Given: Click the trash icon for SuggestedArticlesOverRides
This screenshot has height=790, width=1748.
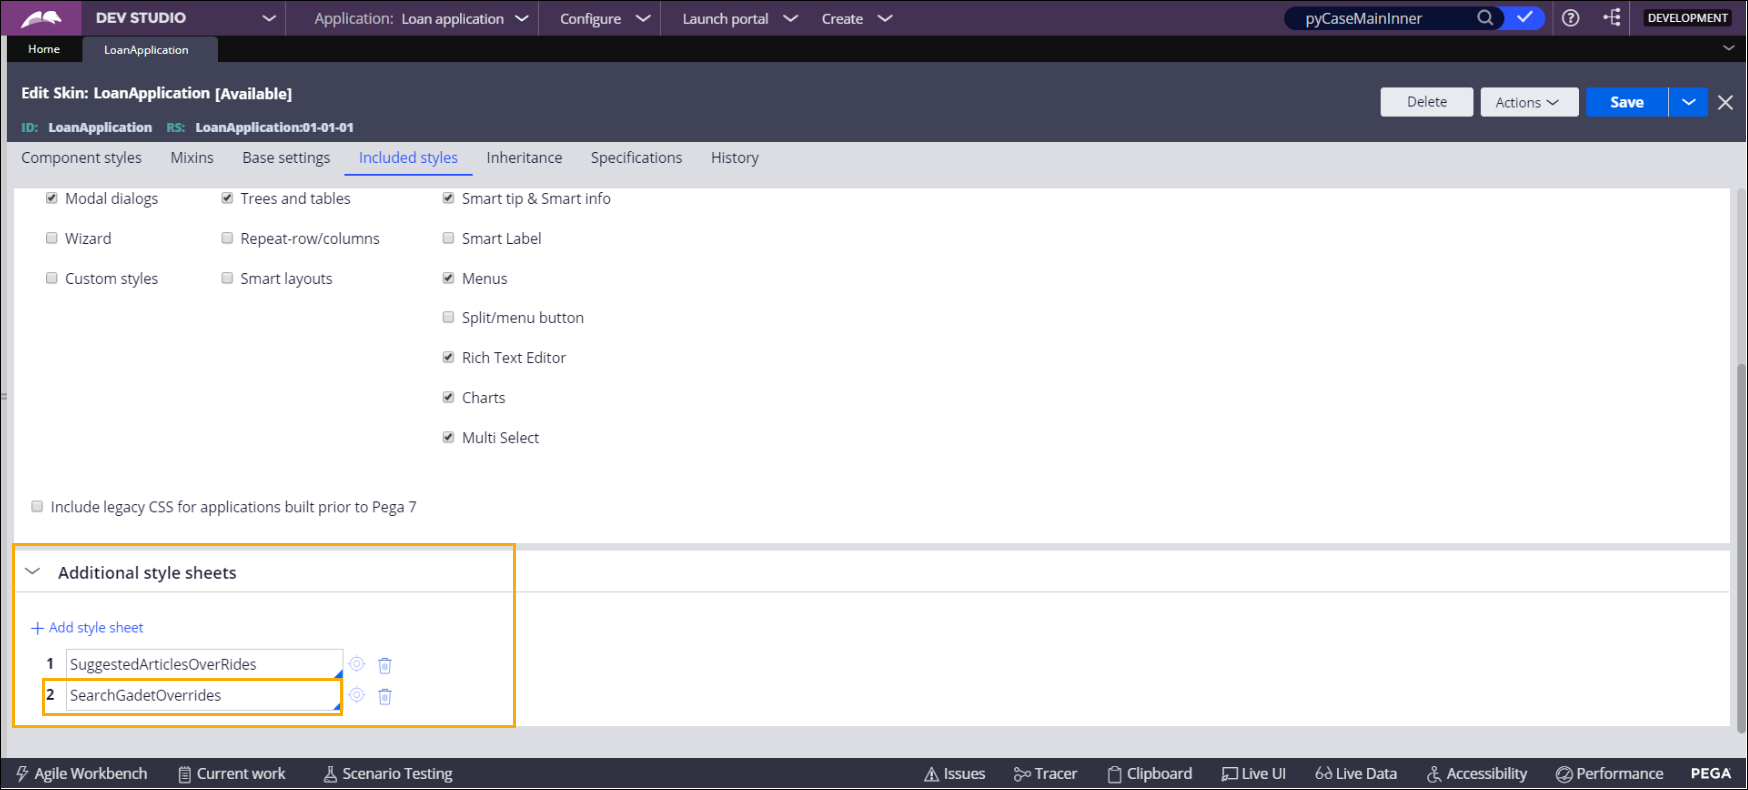Looking at the screenshot, I should tap(385, 665).
